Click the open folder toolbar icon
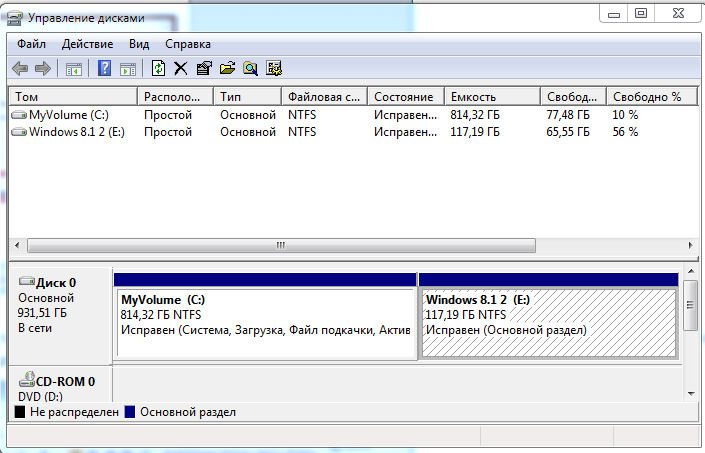Image resolution: width=705 pixels, height=453 pixels. point(227,69)
